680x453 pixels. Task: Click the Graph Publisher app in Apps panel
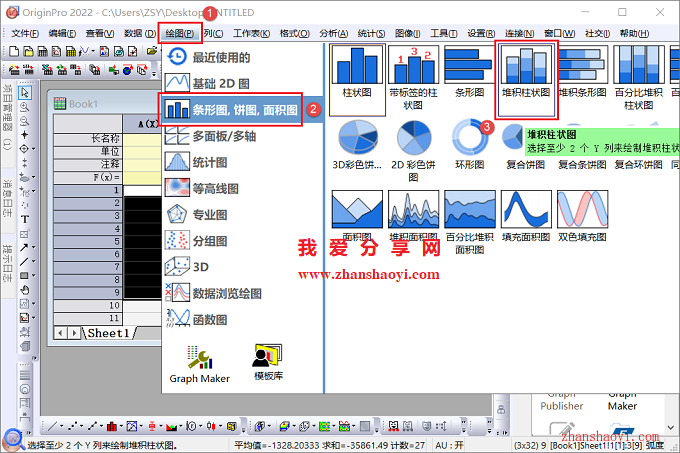pos(562,401)
